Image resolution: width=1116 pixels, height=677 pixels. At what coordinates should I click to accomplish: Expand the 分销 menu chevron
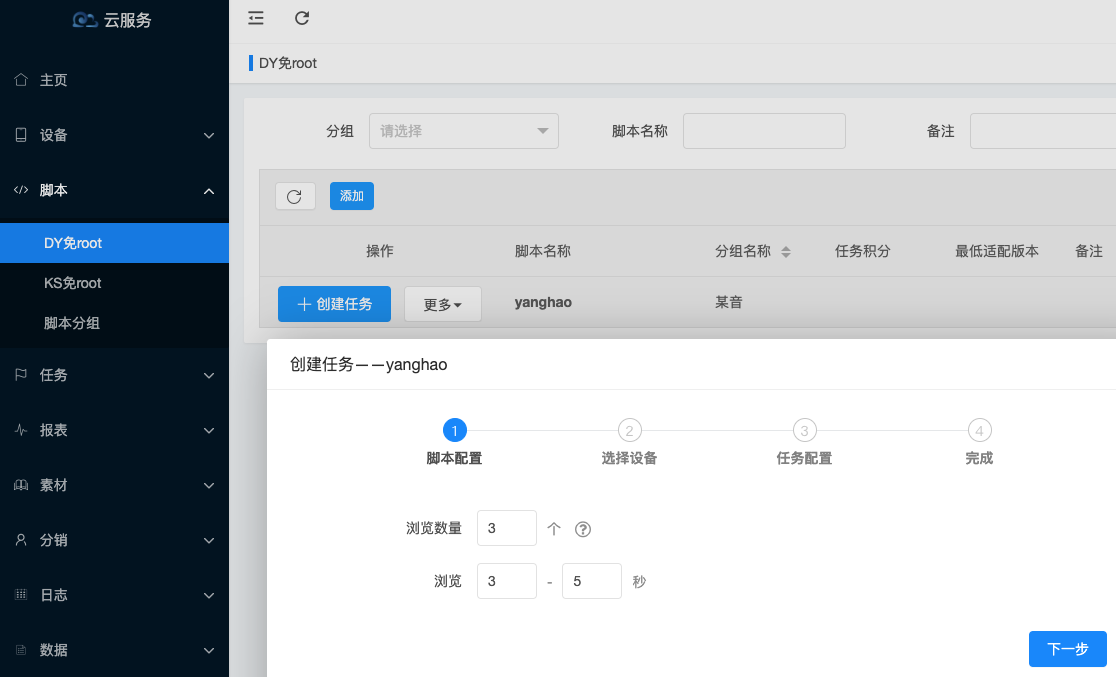209,540
